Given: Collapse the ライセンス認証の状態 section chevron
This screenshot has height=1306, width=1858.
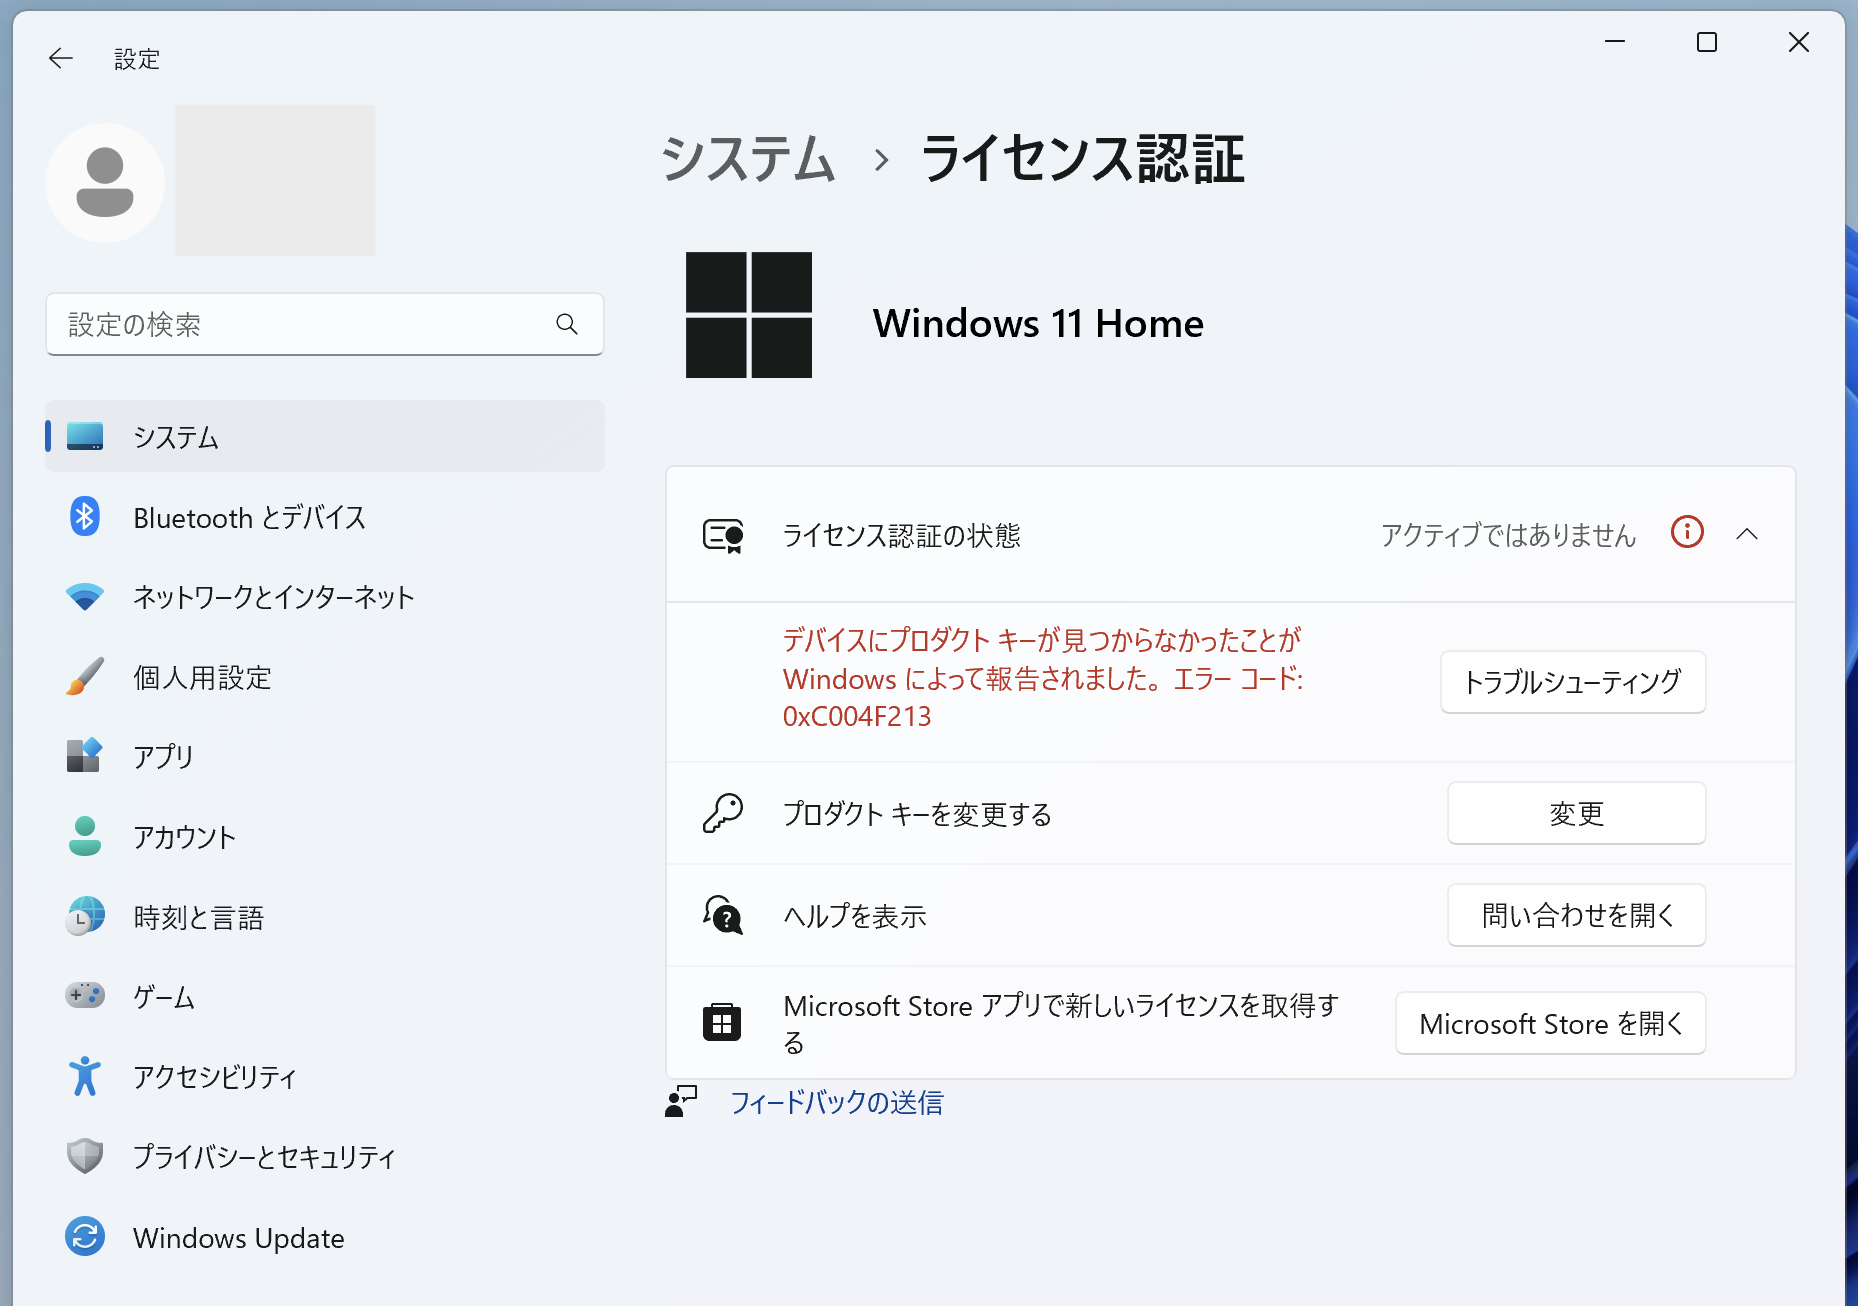Looking at the screenshot, I should tap(1747, 534).
